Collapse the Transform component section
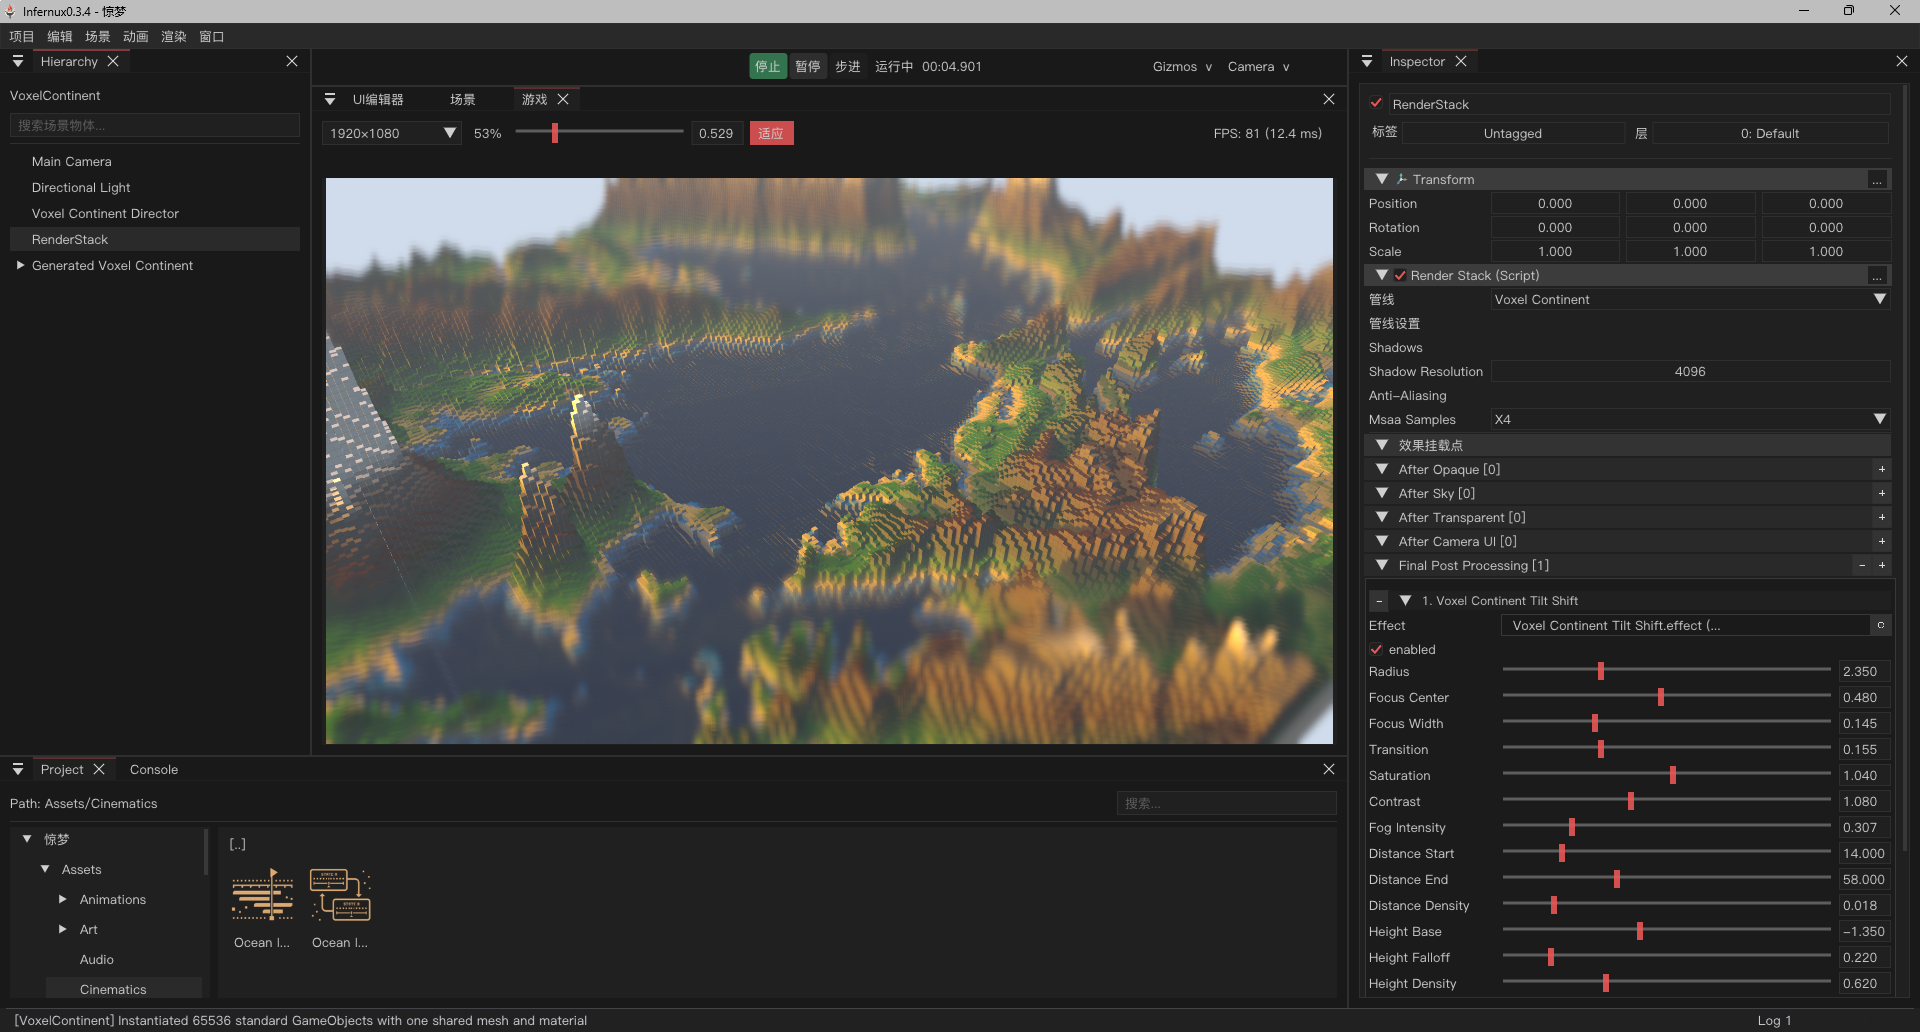Viewport: 1920px width, 1032px height. [1382, 180]
